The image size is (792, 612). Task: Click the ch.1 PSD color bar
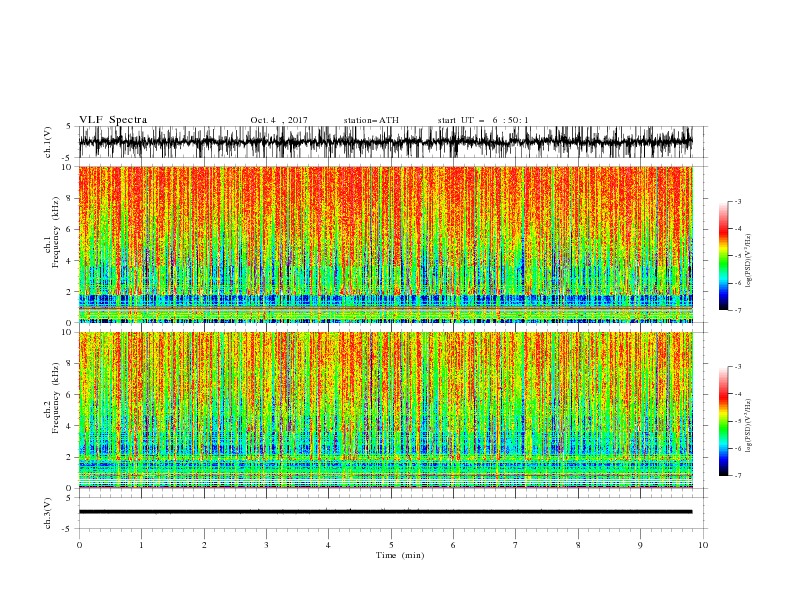[723, 256]
